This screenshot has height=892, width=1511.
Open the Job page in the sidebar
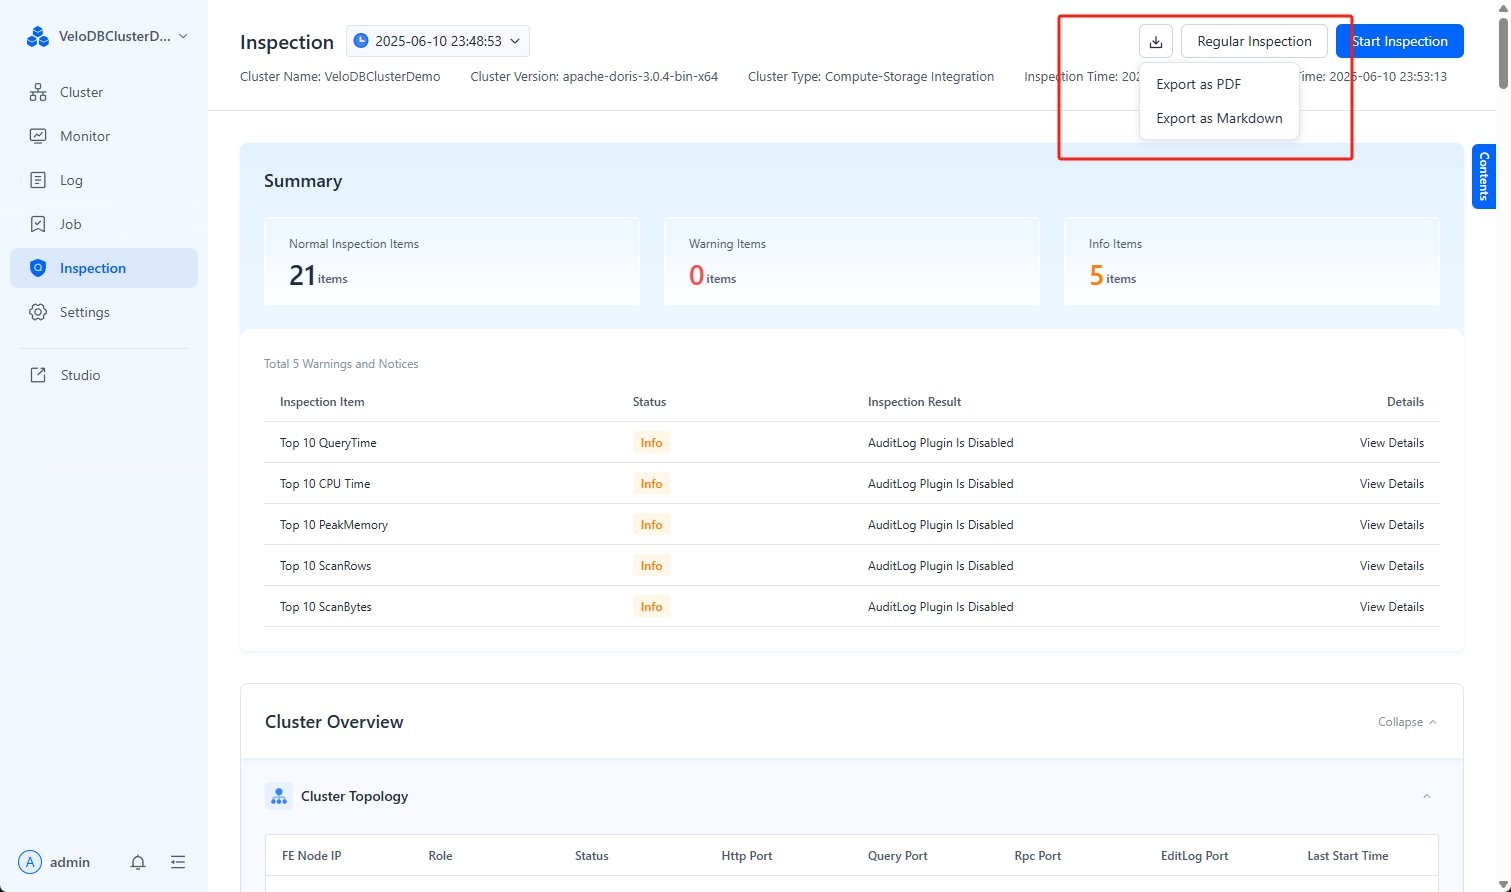pyautogui.click(x=70, y=224)
